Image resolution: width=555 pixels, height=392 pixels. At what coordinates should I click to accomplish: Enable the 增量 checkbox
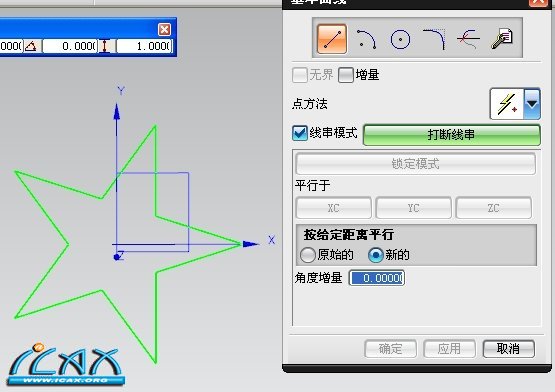point(346,75)
